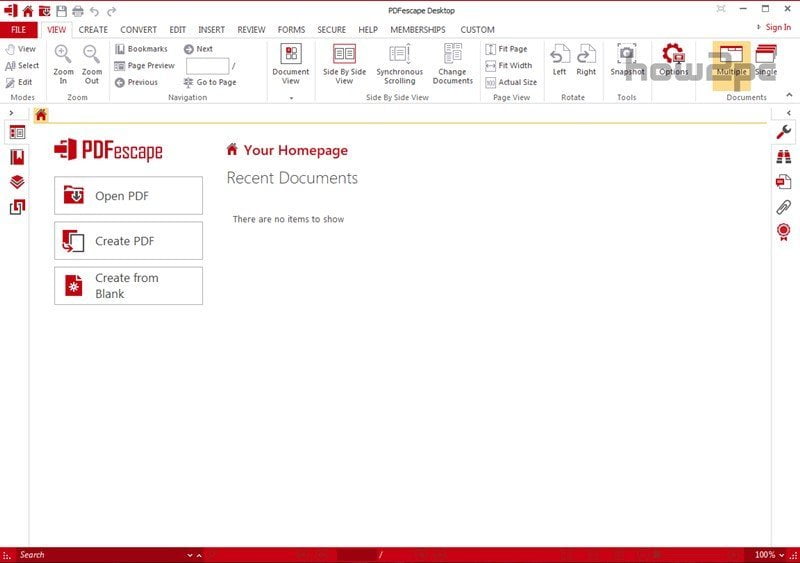Activate the Select text mode
The image size is (800, 563).
tap(22, 65)
